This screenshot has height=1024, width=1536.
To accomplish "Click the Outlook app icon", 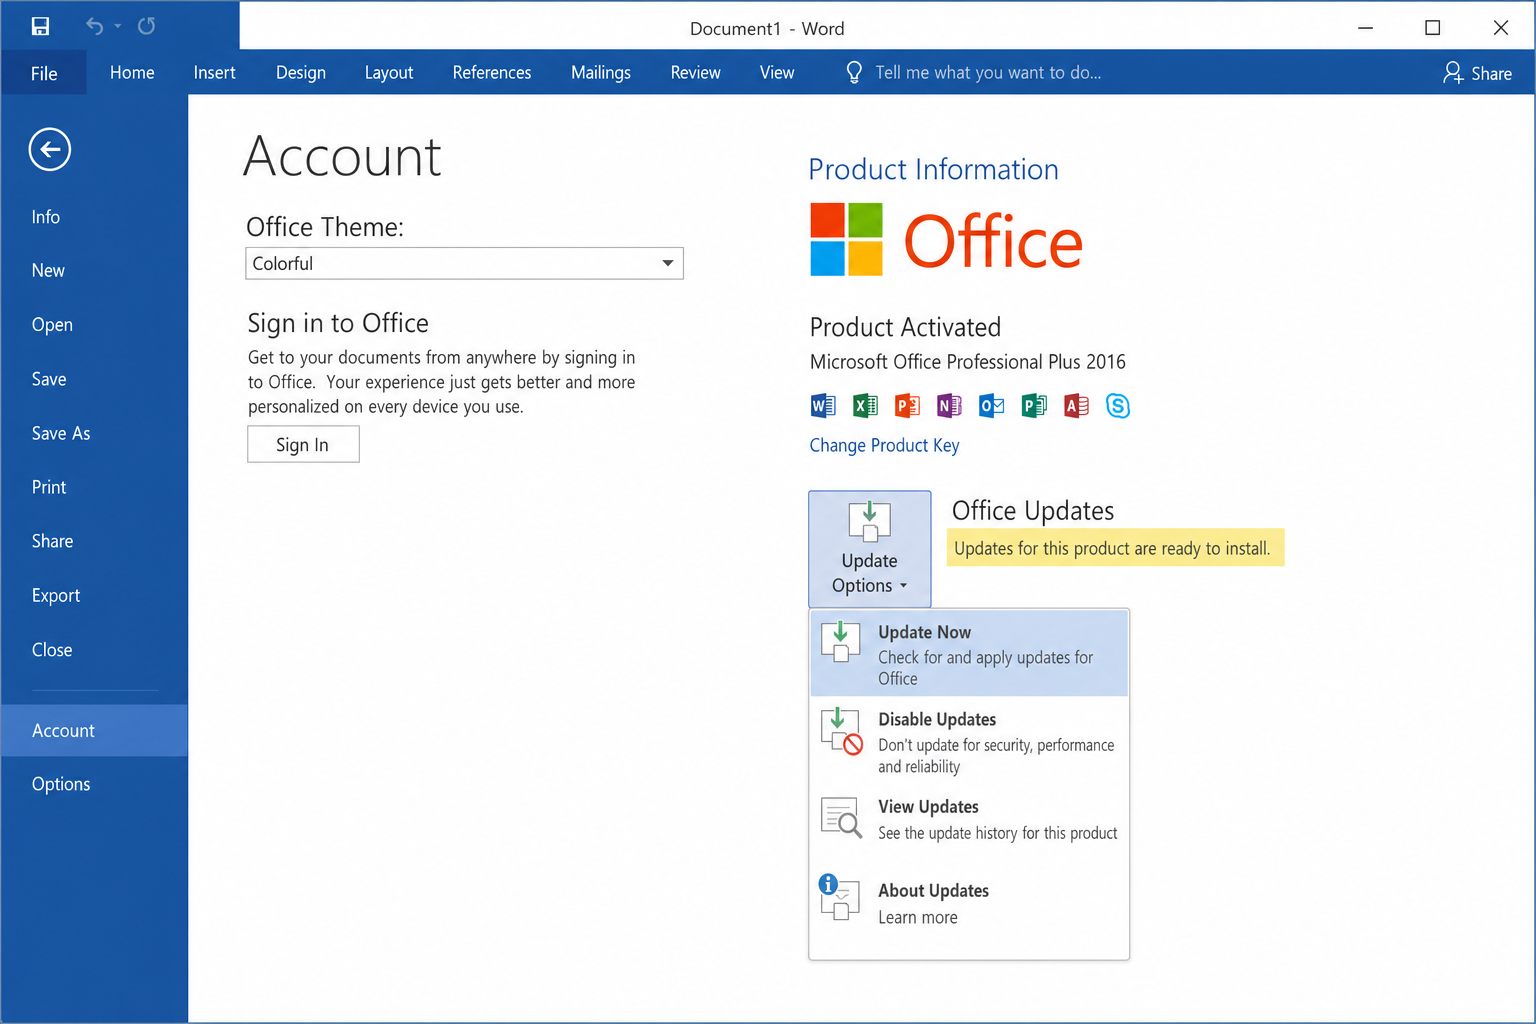I will [992, 405].
